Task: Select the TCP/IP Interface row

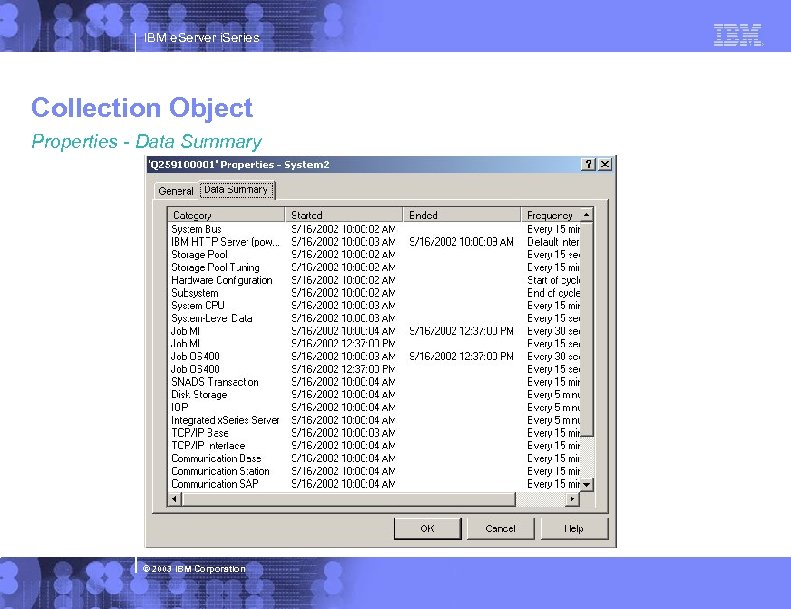Action: click(374, 446)
